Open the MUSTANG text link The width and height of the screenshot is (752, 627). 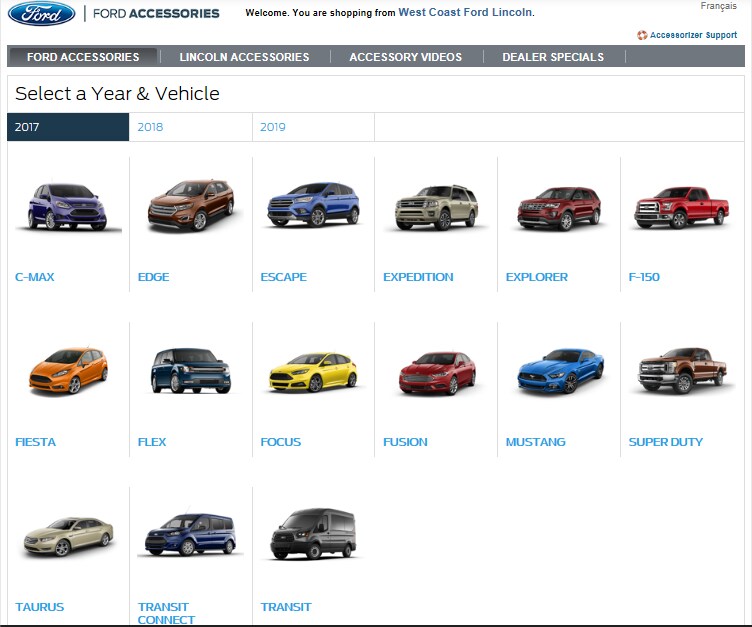click(536, 442)
